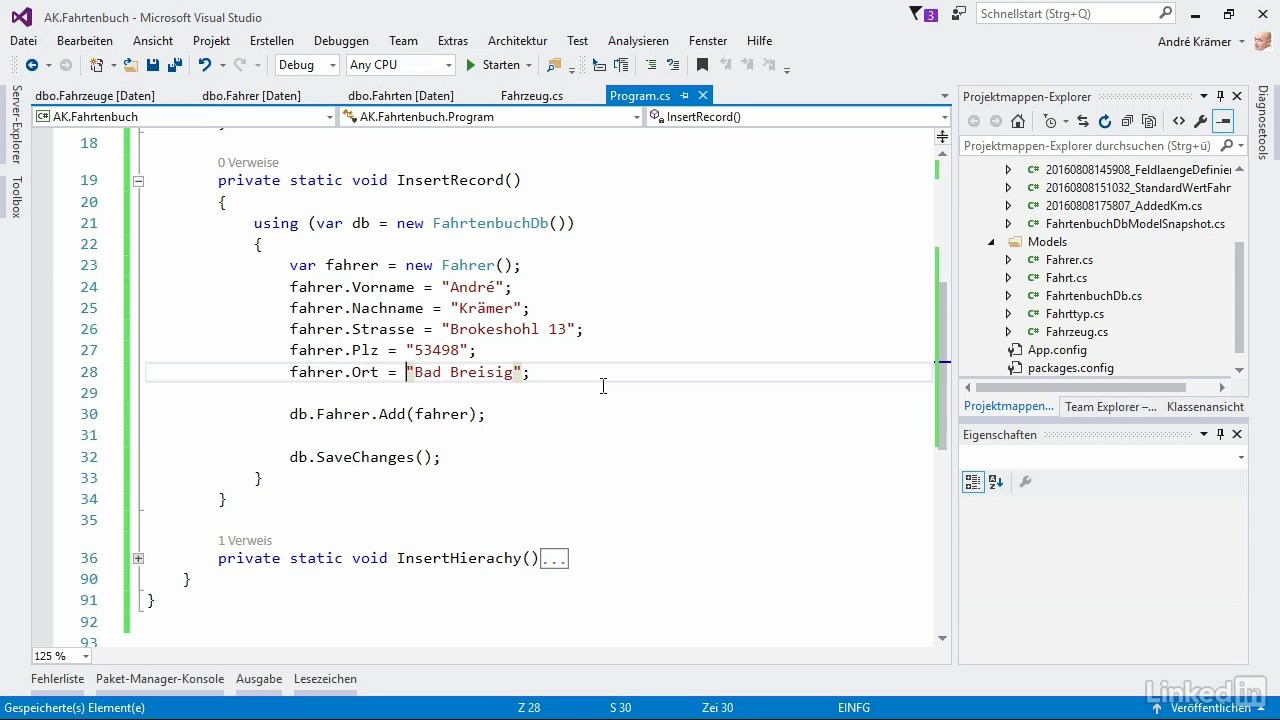Save the current file with the disk icon
The width and height of the screenshot is (1280, 720).
153,65
